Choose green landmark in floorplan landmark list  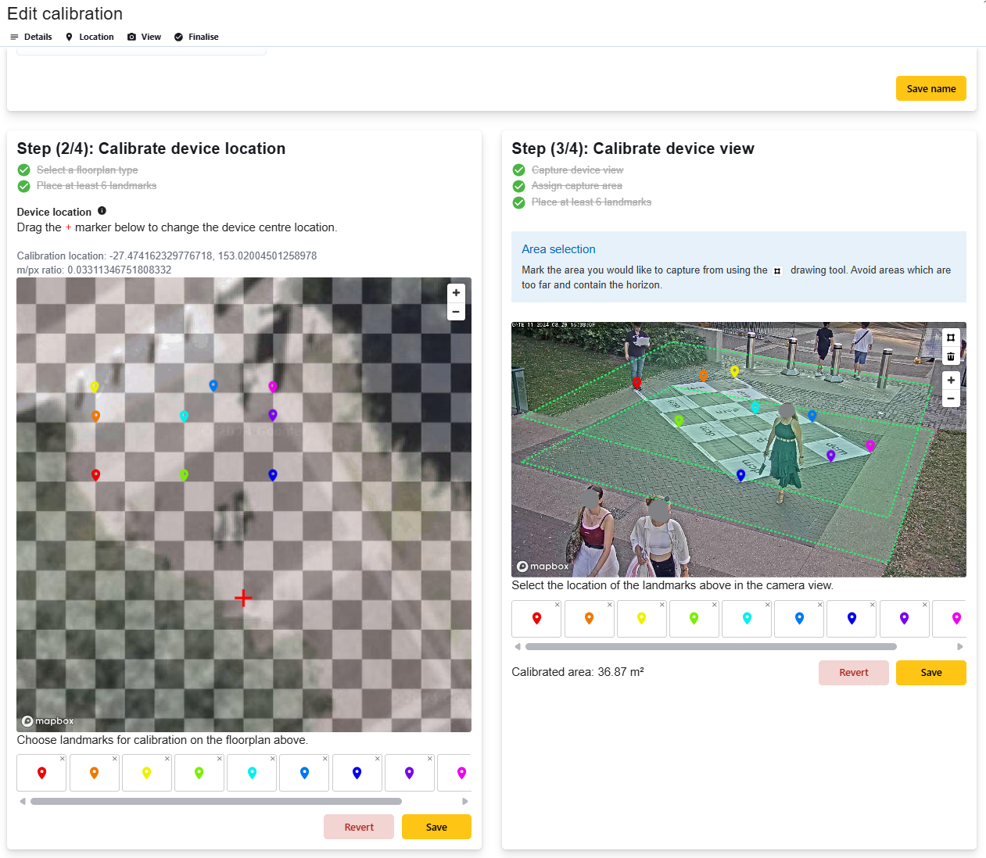click(x=199, y=773)
